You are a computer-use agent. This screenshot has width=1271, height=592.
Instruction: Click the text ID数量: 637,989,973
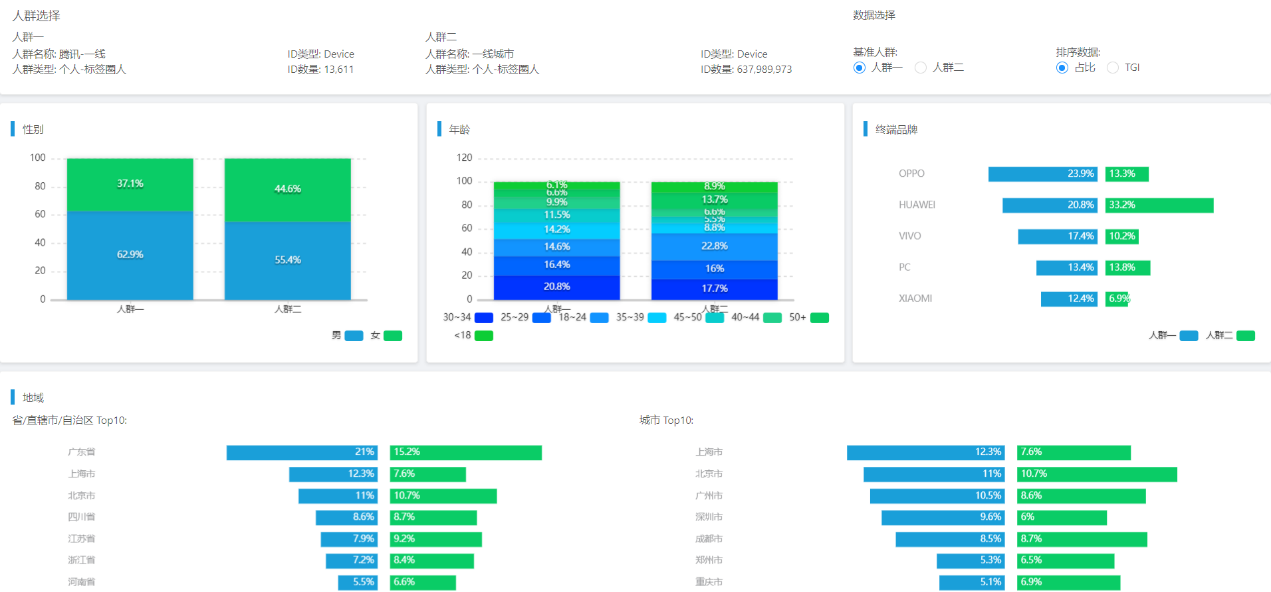[747, 70]
